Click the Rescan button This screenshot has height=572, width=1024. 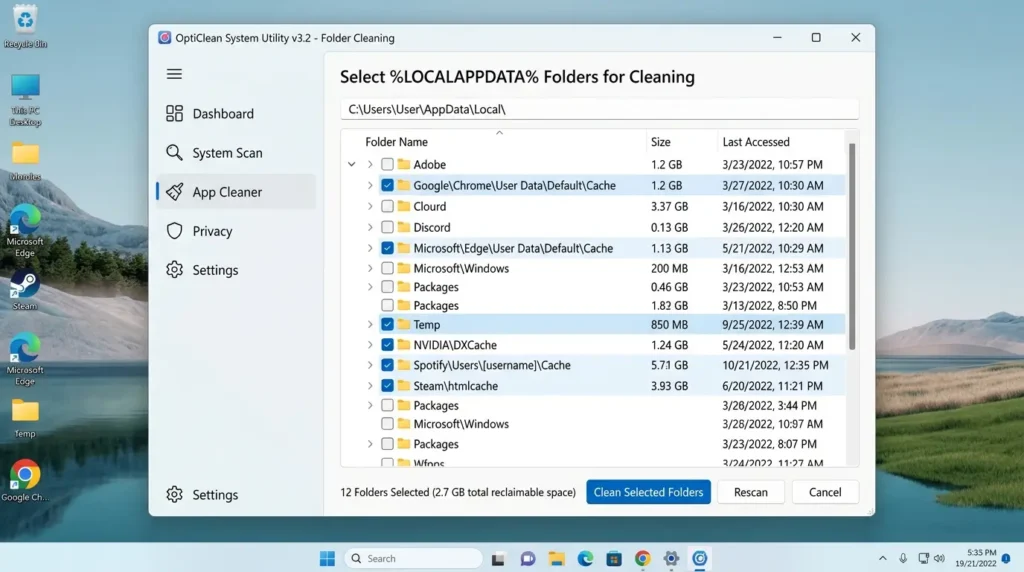[x=750, y=492]
